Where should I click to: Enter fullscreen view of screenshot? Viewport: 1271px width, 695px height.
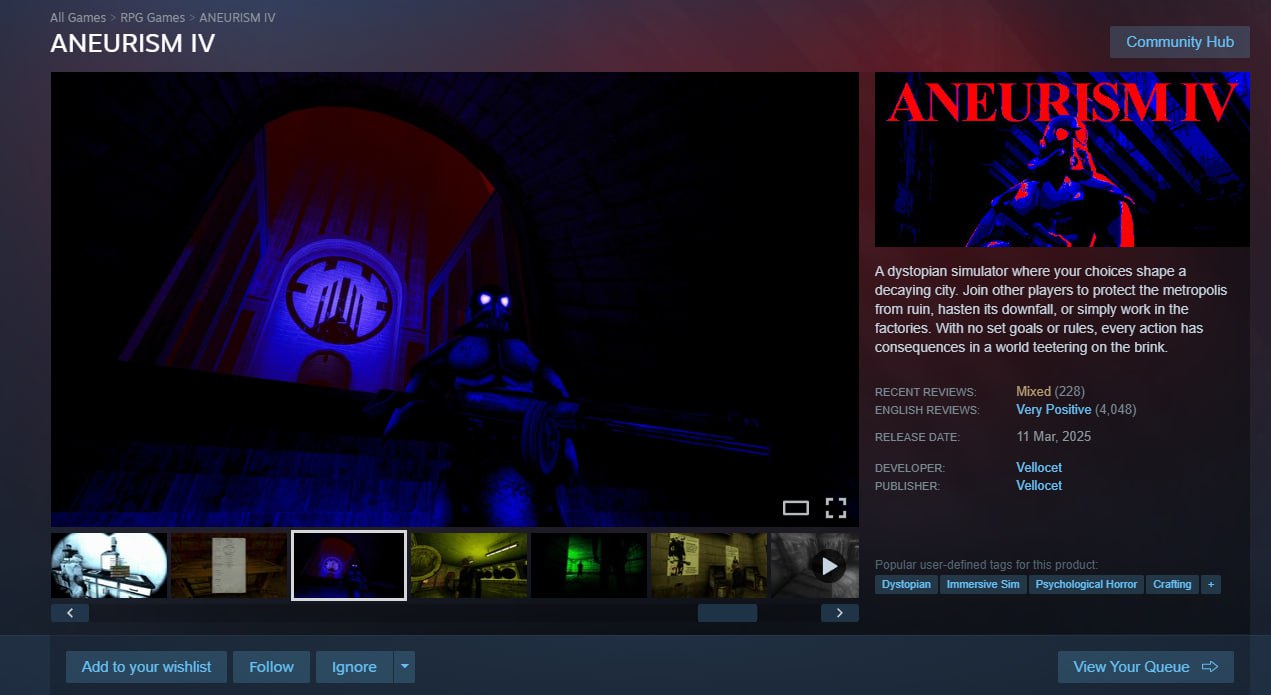(x=836, y=508)
